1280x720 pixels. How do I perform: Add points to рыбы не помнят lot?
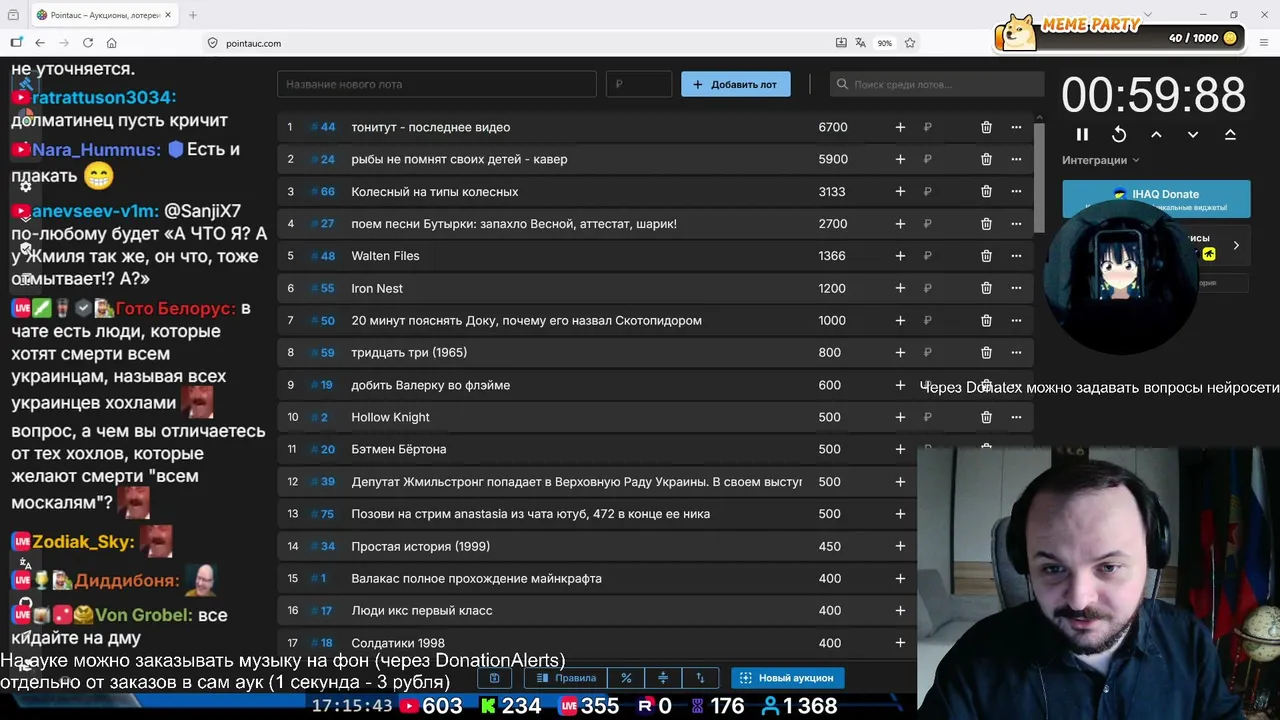pyautogui.click(x=900, y=159)
